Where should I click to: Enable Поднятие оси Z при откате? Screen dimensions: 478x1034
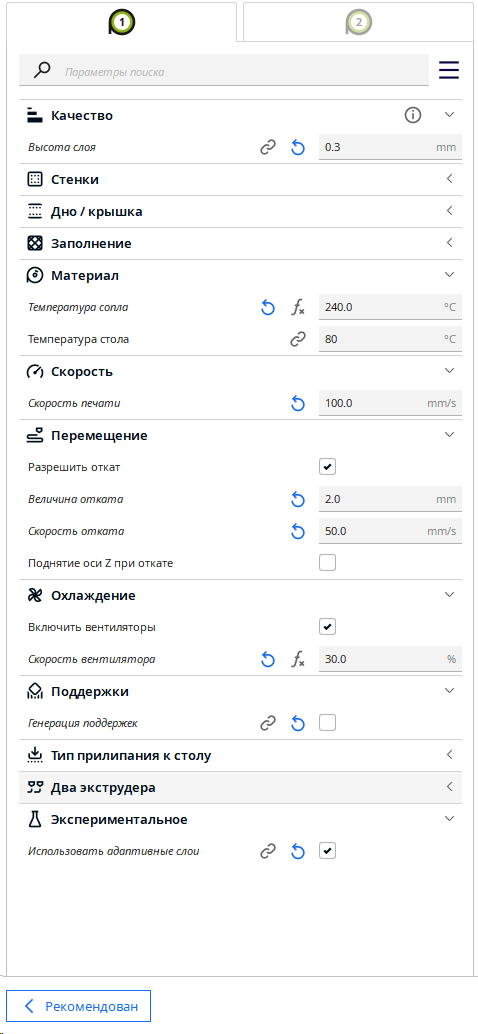click(x=328, y=563)
